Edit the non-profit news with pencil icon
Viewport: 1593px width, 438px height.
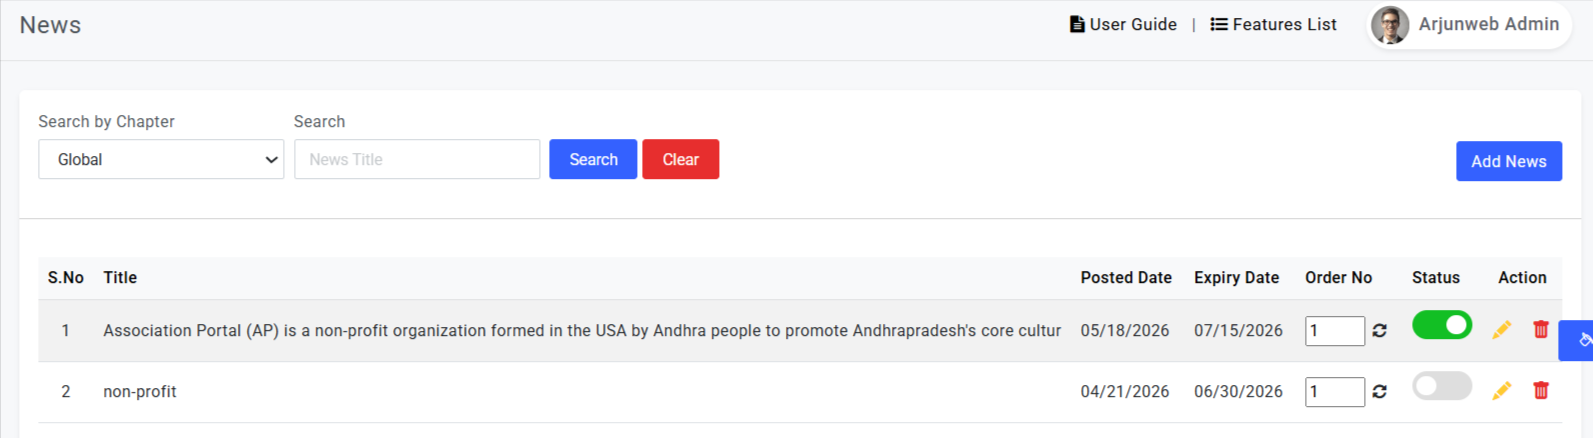tap(1501, 391)
